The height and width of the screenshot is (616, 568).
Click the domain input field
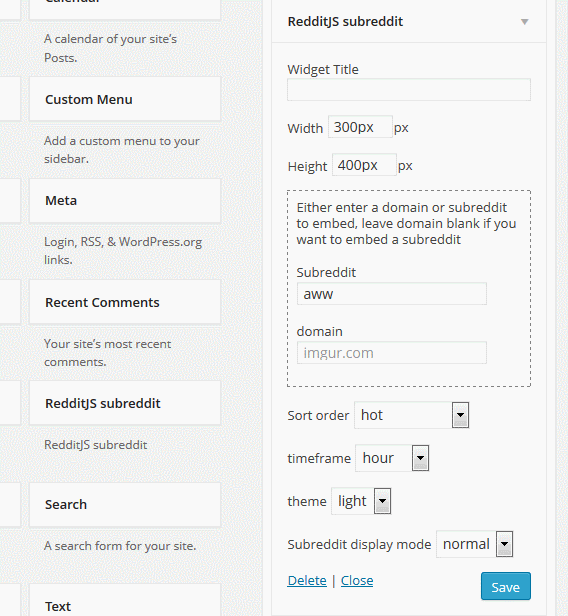392,353
